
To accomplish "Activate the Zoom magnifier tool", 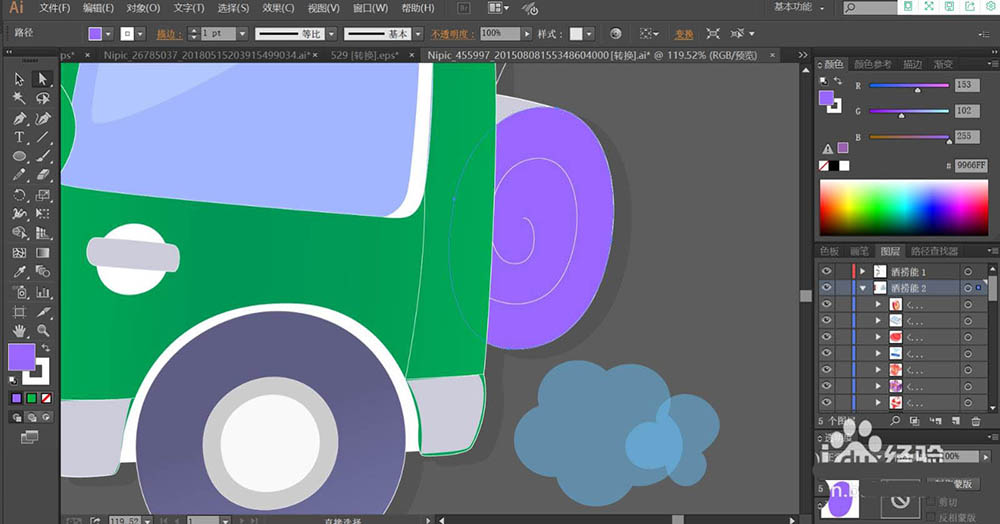I will tap(42, 330).
